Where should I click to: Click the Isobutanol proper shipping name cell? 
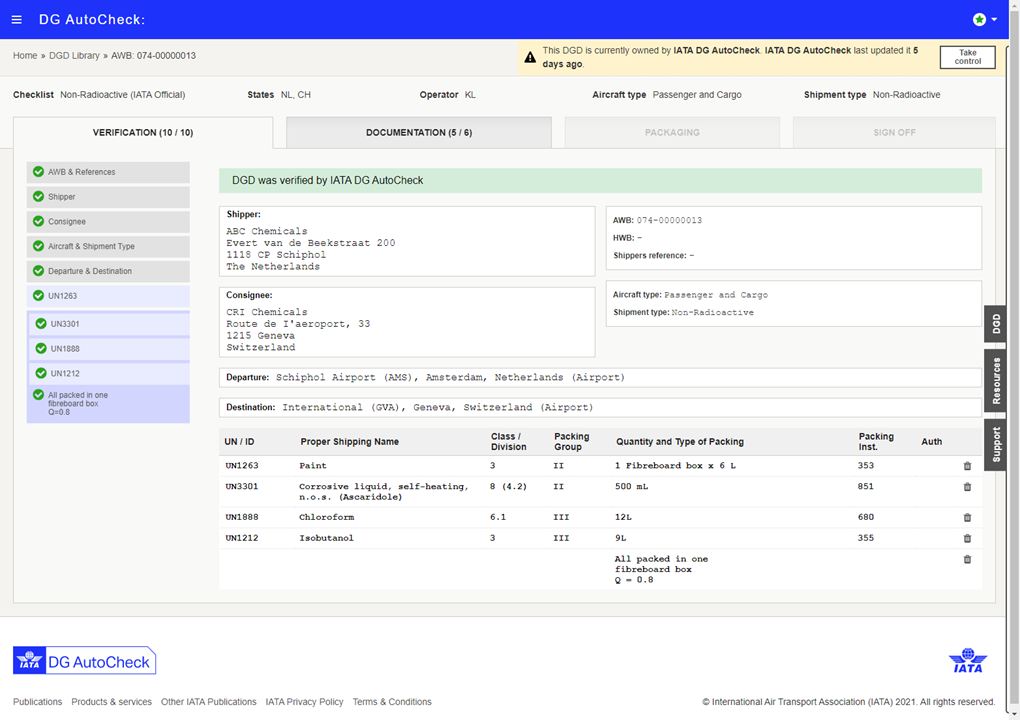coord(327,538)
